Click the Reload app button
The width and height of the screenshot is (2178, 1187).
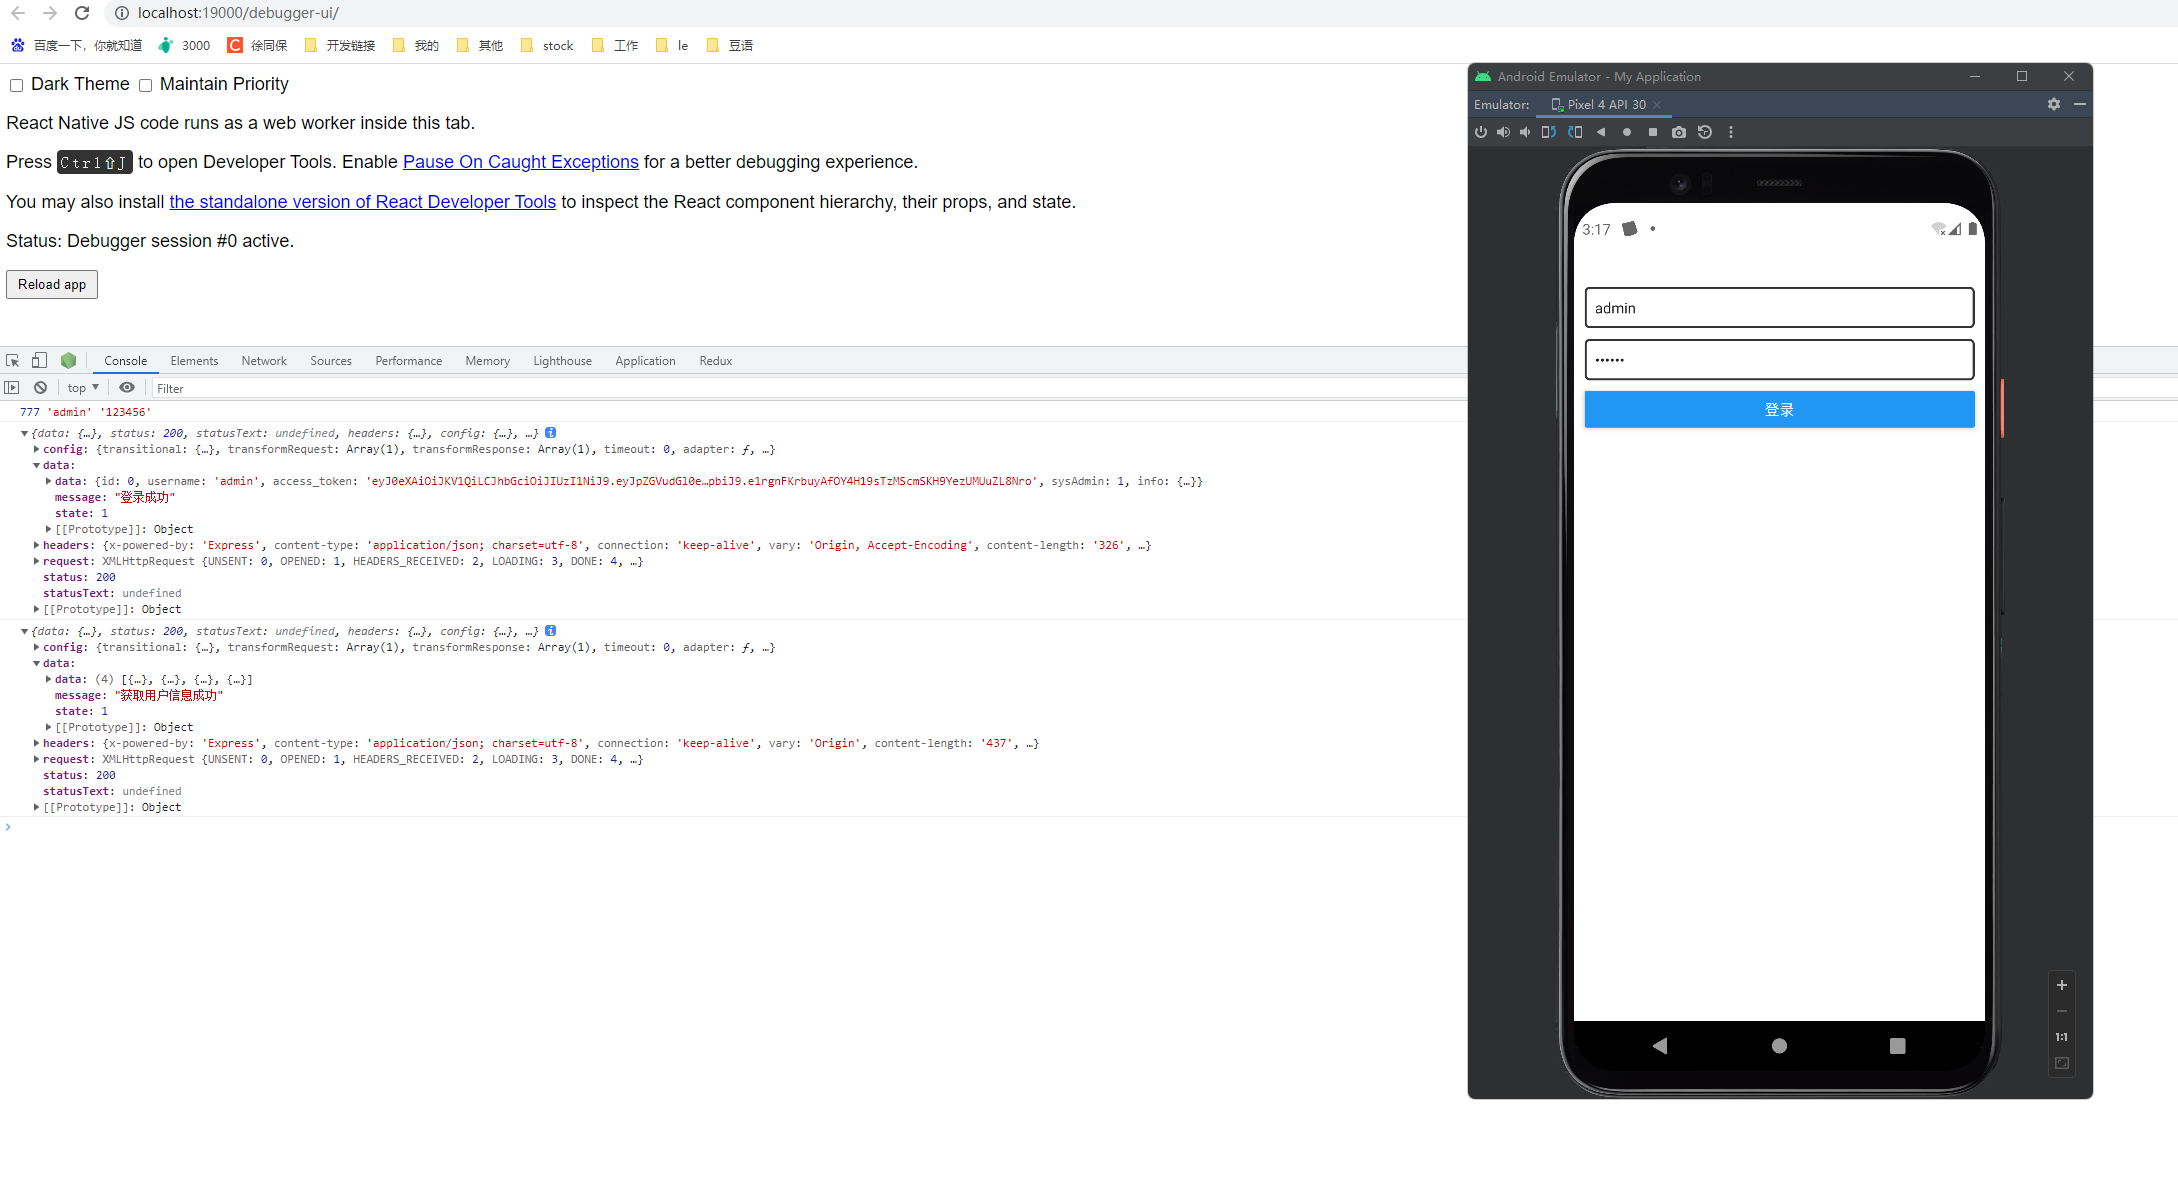(52, 285)
